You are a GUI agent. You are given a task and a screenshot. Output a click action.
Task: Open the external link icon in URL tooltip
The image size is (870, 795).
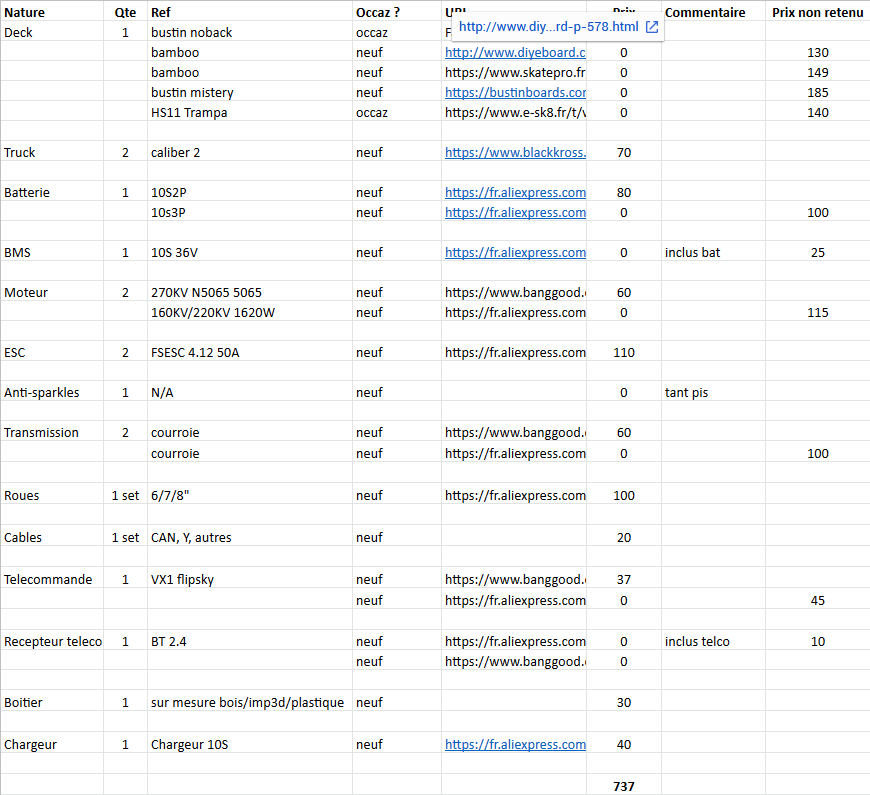click(652, 27)
